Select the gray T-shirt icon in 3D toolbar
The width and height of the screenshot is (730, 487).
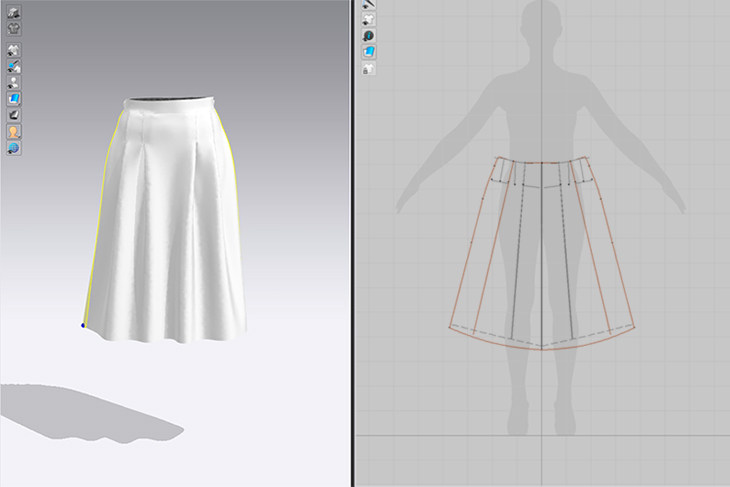pos(14,28)
